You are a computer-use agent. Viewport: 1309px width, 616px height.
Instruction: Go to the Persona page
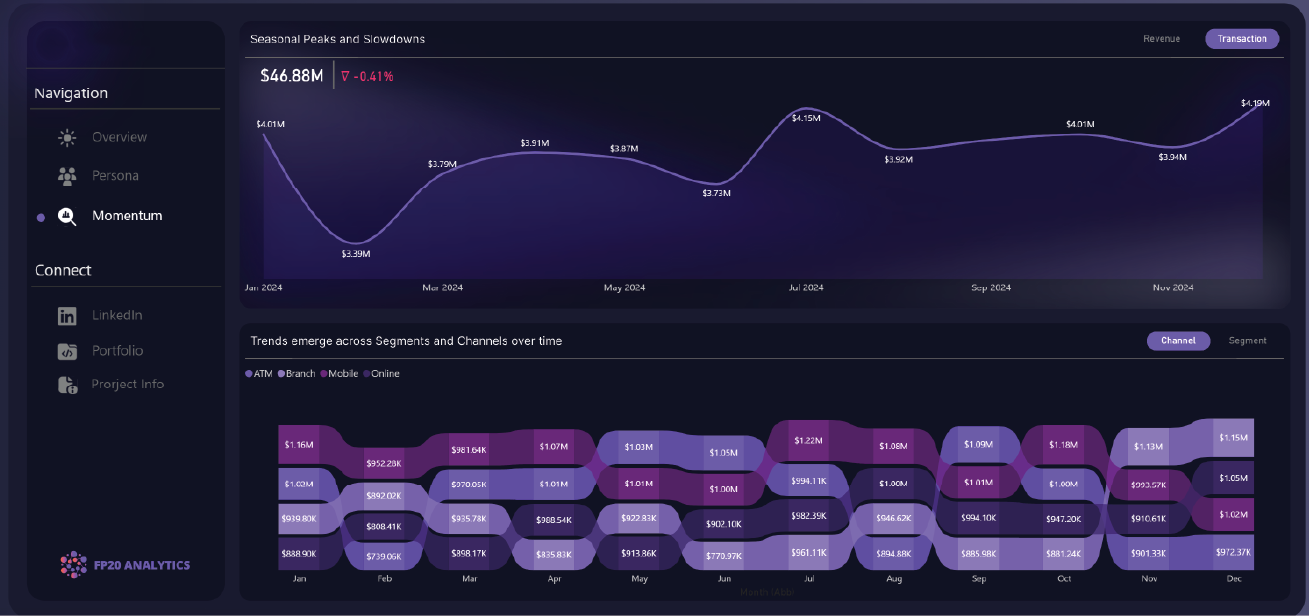click(x=115, y=176)
